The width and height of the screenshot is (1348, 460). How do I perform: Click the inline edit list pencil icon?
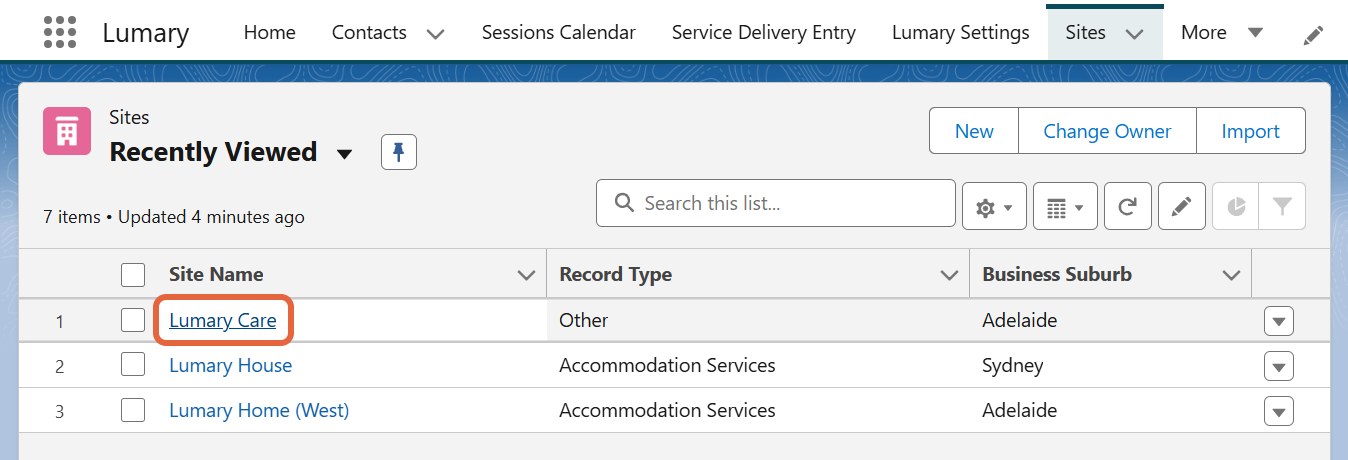(1181, 207)
